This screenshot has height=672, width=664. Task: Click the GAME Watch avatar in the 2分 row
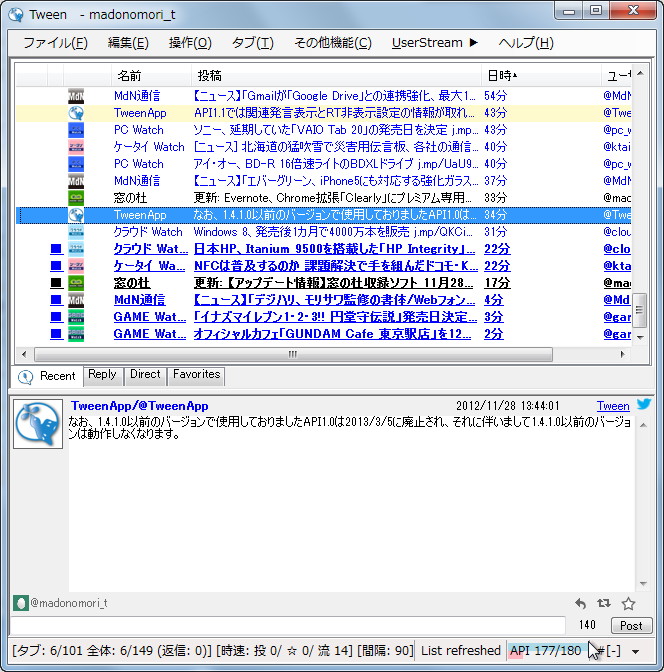76,334
